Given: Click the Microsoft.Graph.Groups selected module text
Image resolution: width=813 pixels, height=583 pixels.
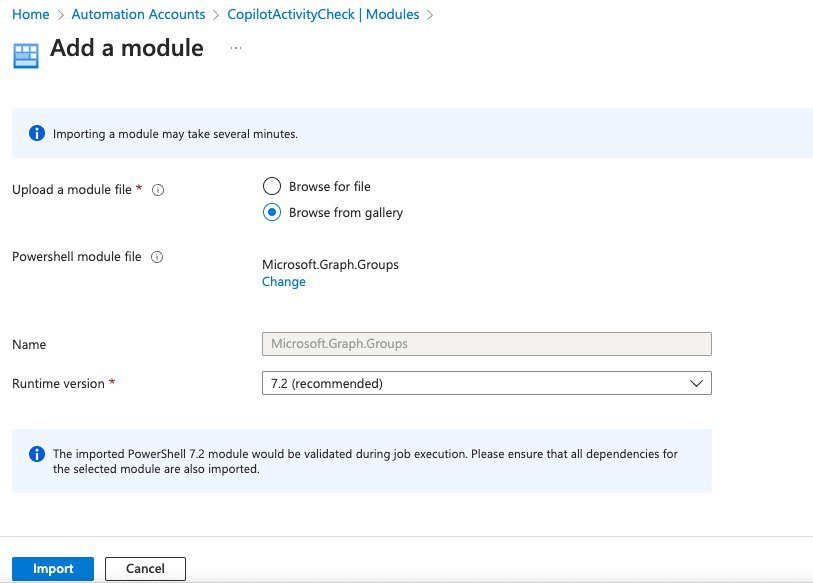Looking at the screenshot, I should (x=330, y=265).
